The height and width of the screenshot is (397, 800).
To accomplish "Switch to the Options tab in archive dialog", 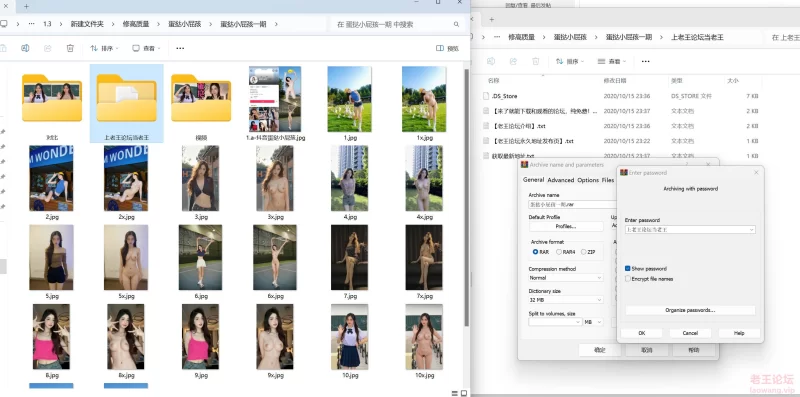I will tap(588, 180).
